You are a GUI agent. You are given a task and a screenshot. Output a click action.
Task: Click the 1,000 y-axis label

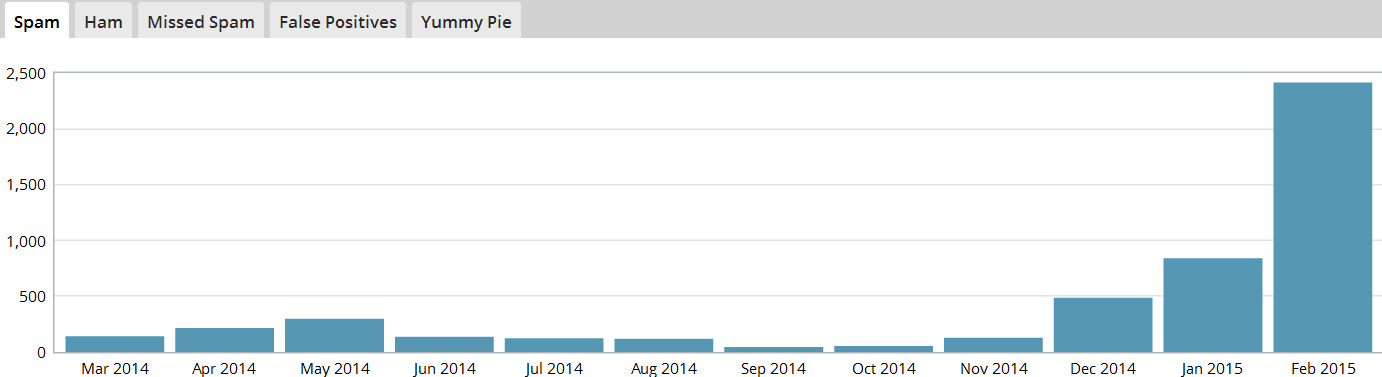tap(25, 240)
